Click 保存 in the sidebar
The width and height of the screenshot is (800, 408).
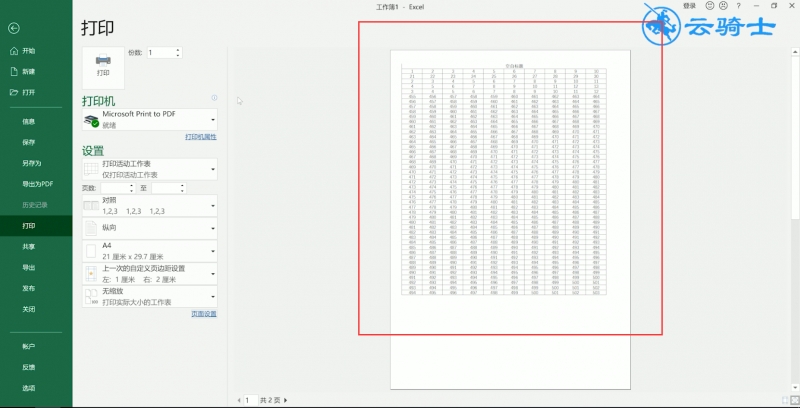pyautogui.click(x=36, y=142)
